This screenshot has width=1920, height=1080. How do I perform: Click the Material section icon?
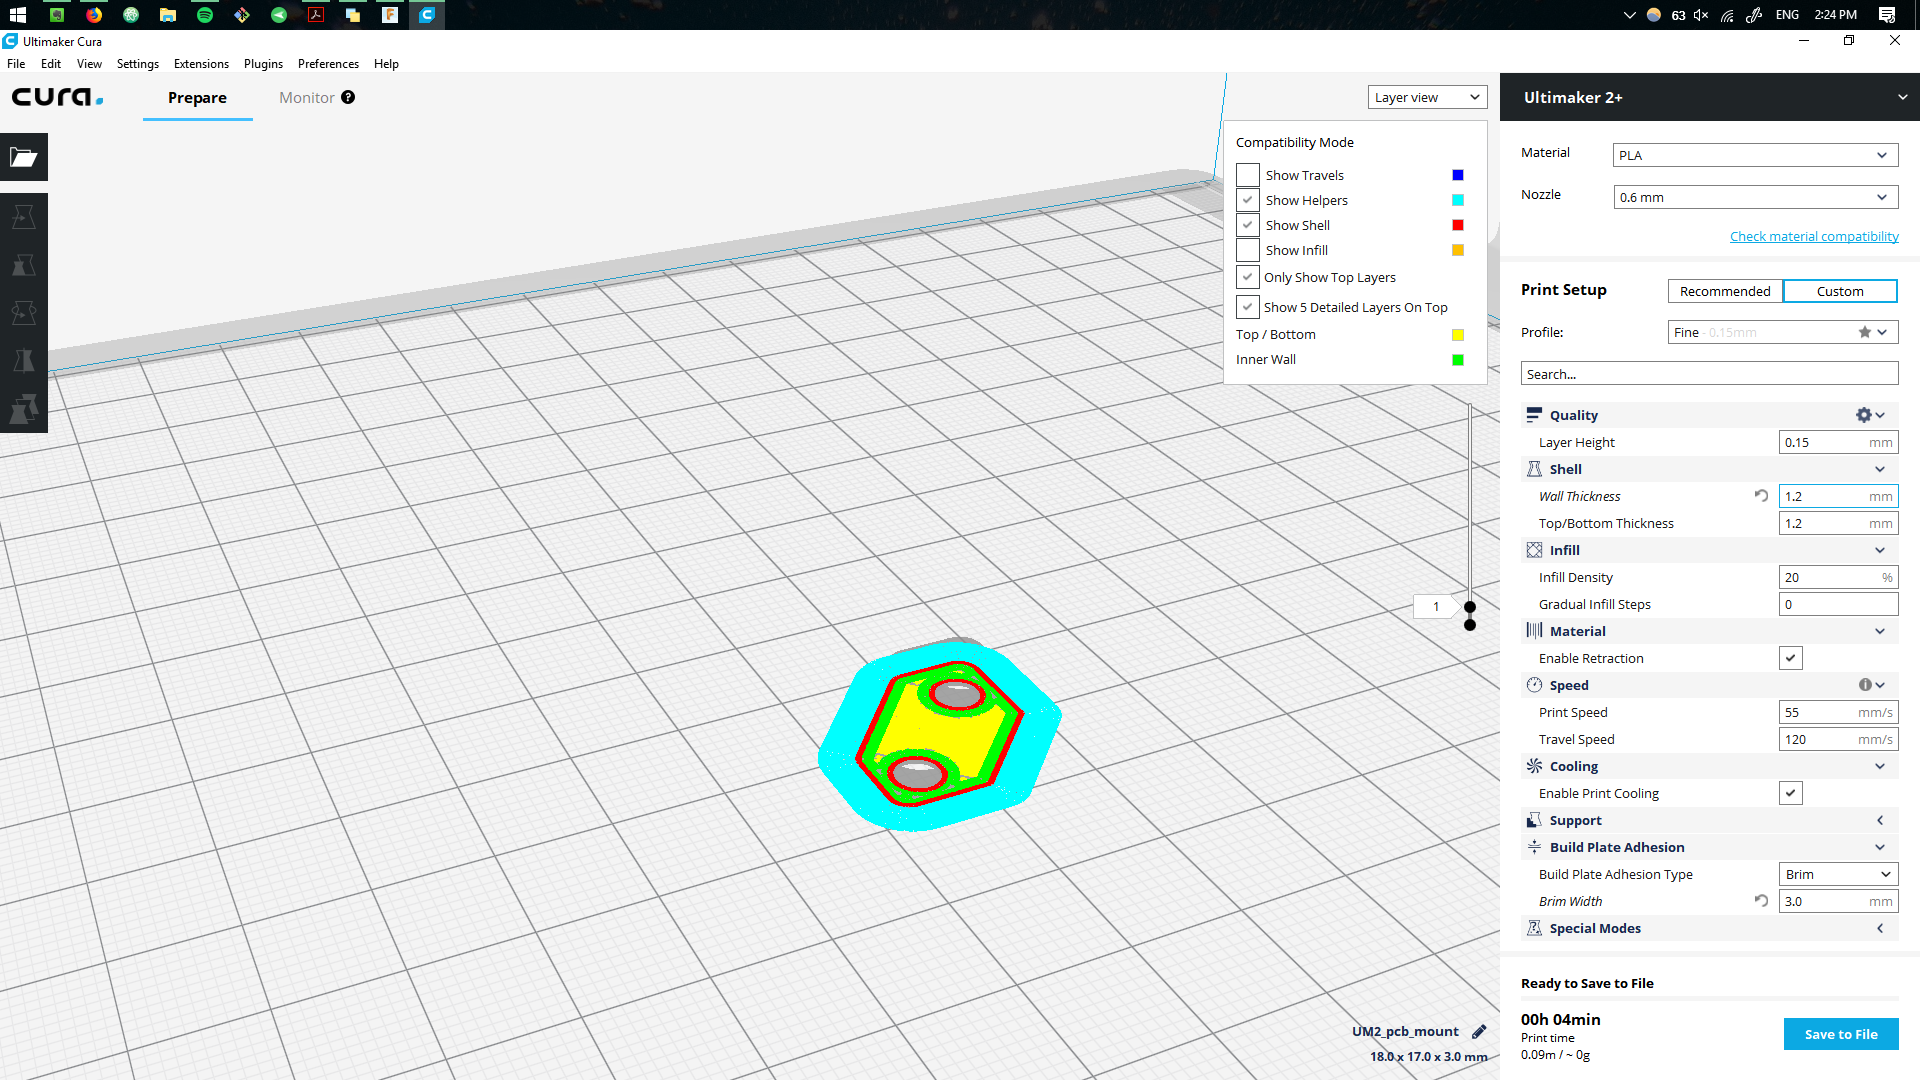(1534, 631)
